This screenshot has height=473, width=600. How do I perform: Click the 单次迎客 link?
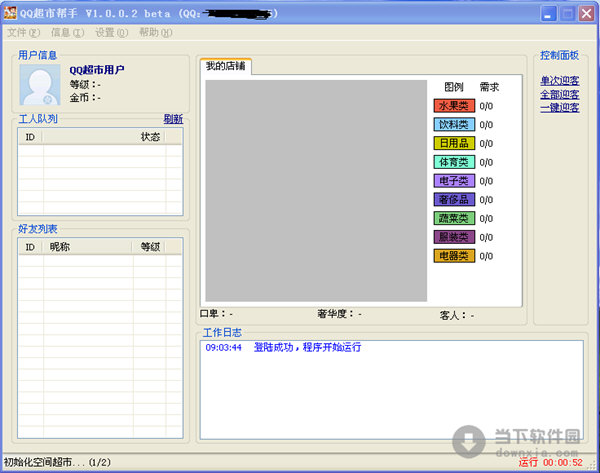pyautogui.click(x=559, y=81)
